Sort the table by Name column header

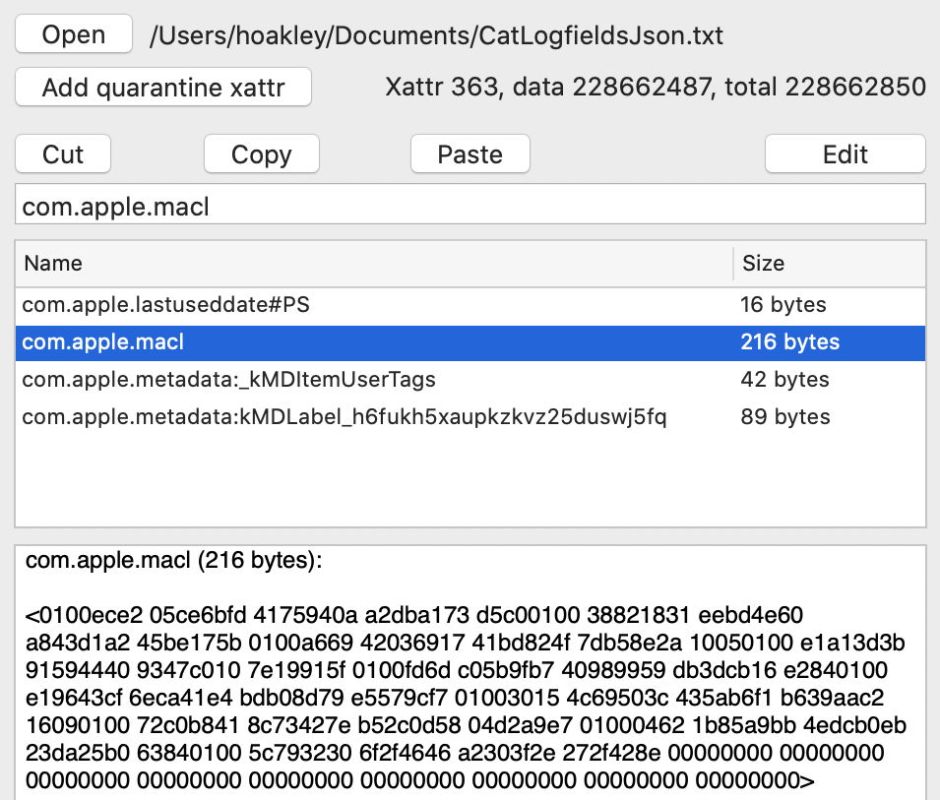tap(374, 264)
